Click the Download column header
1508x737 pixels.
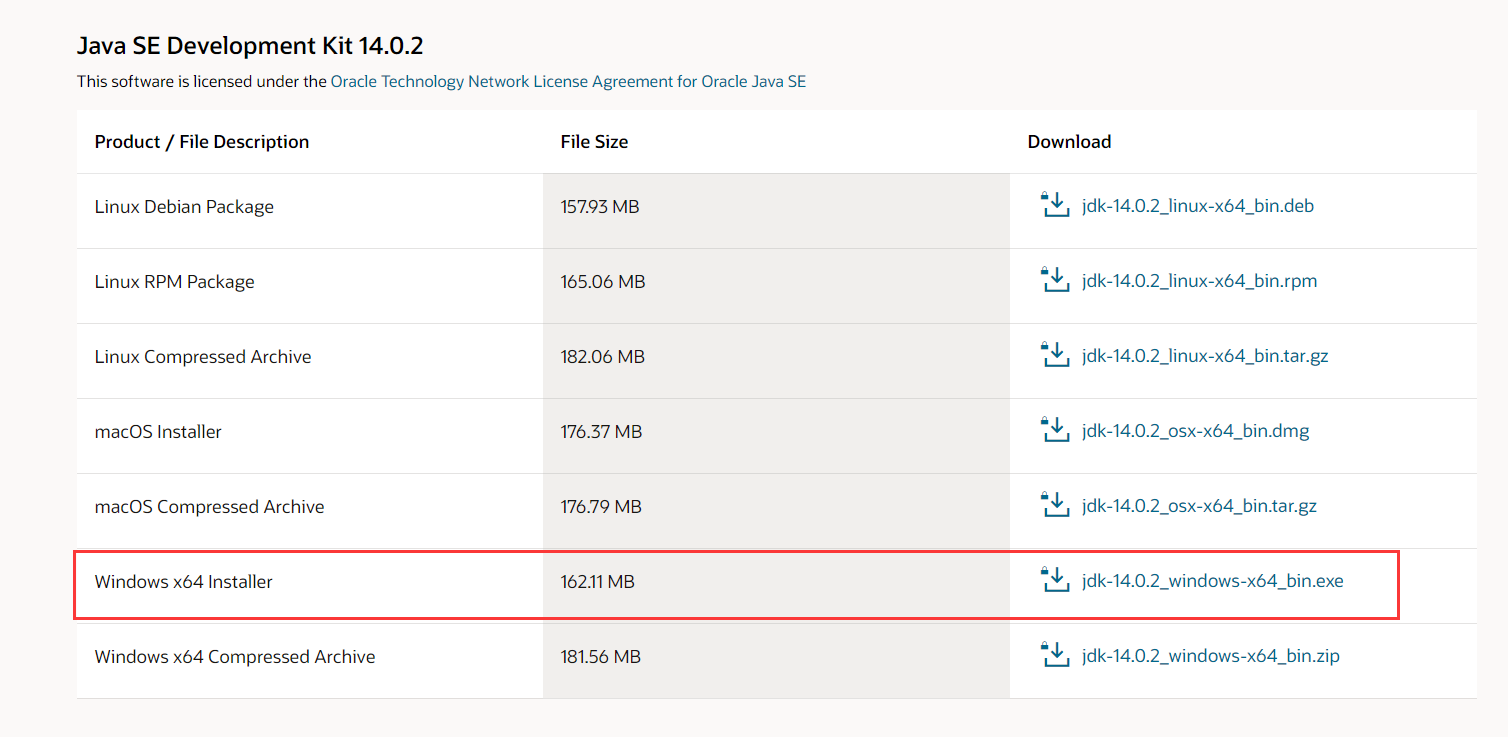click(1069, 142)
